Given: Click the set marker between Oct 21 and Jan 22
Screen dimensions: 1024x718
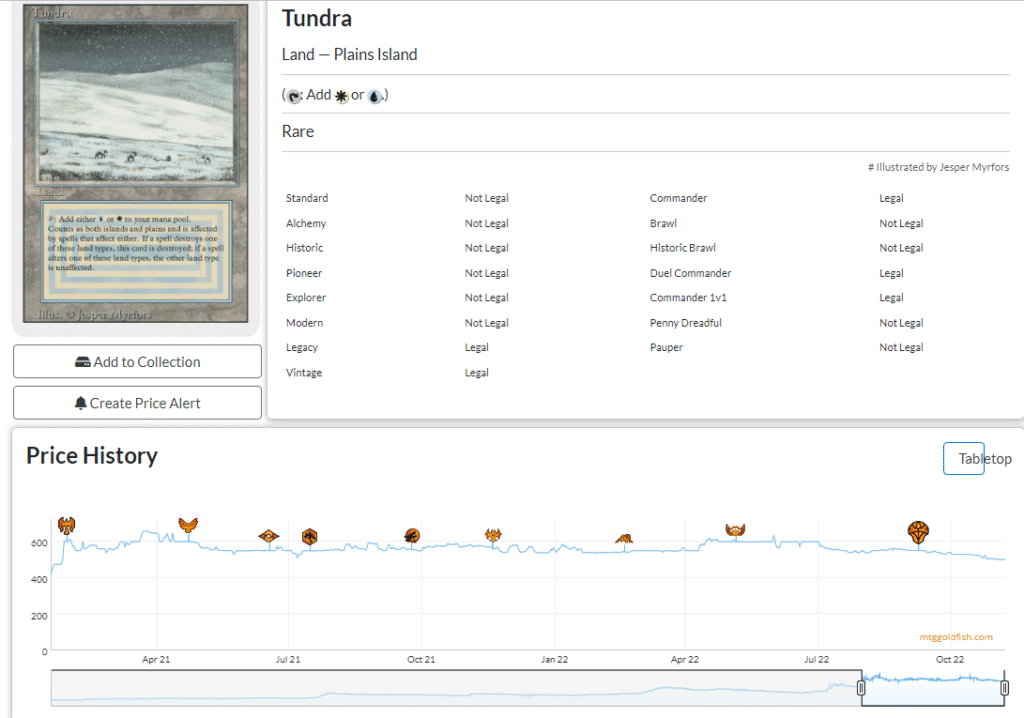Looking at the screenshot, I should pos(493,536).
